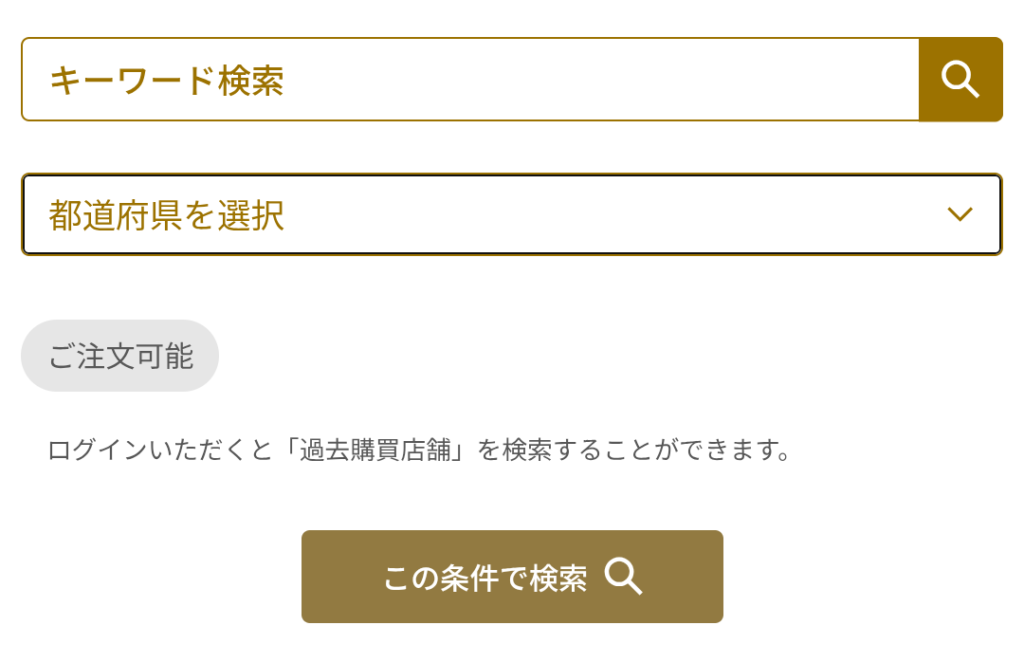The image size is (1024, 662).
Task: Click inside the empty keyword search box
Action: [x=600, y=80]
